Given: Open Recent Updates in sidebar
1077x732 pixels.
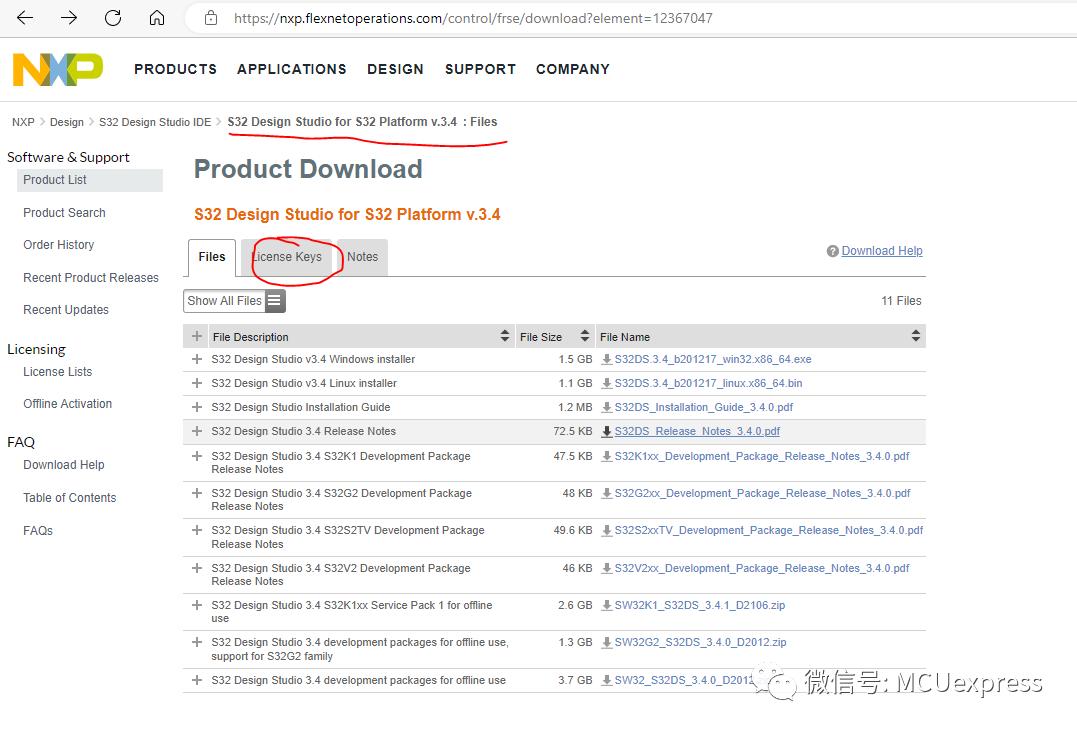Looking at the screenshot, I should (66, 310).
